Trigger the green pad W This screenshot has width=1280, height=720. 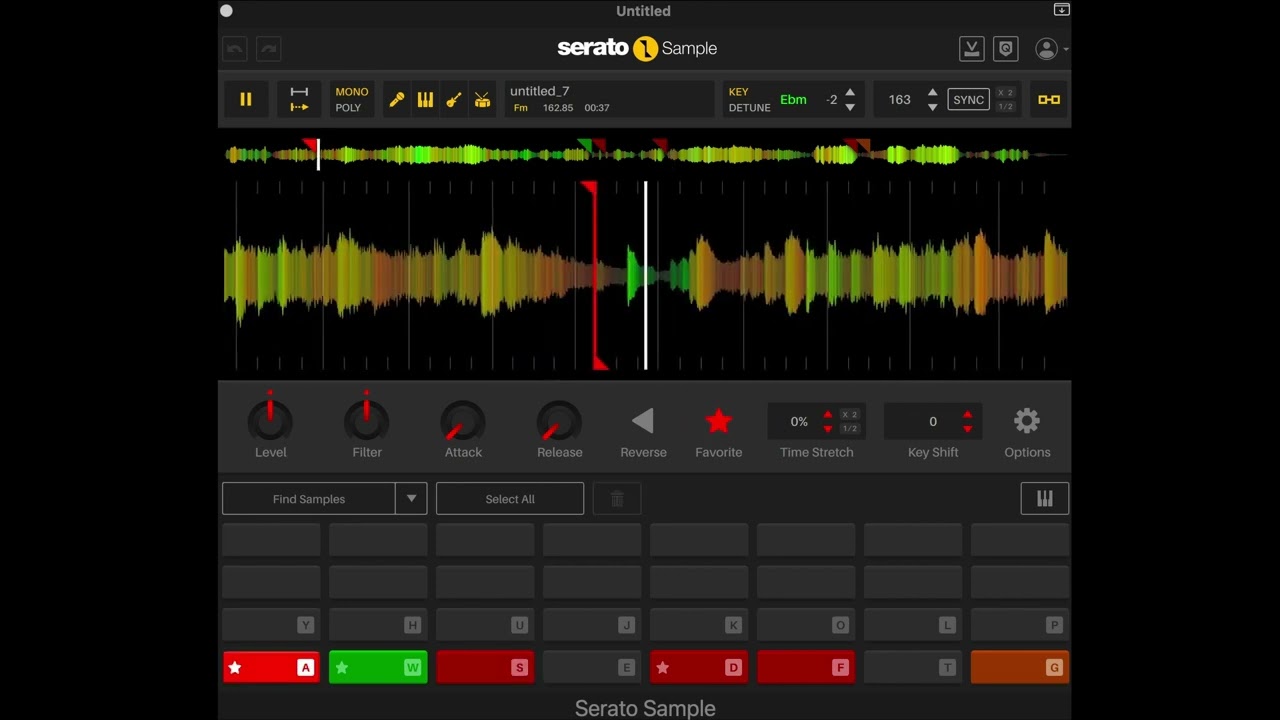pyautogui.click(x=378, y=667)
